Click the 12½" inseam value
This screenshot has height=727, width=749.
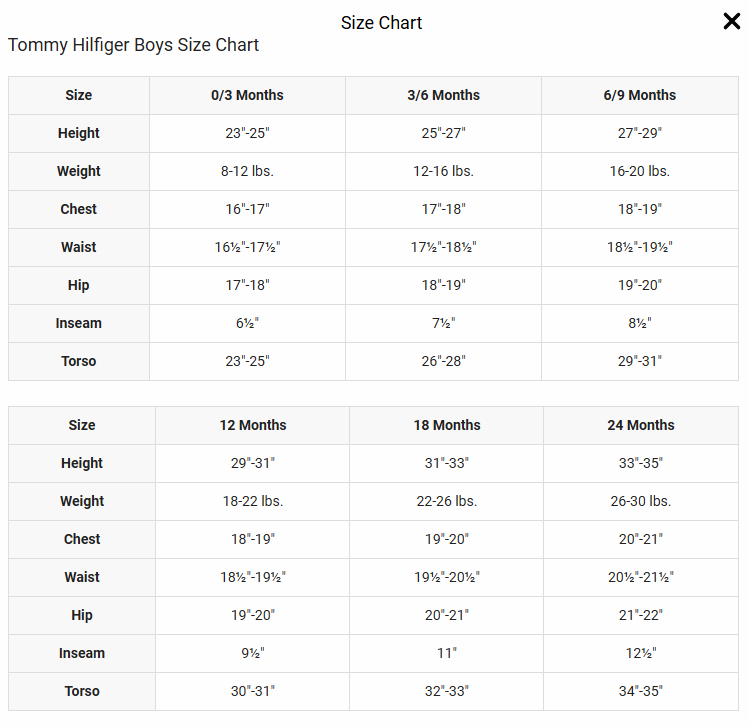pyautogui.click(x=640, y=653)
